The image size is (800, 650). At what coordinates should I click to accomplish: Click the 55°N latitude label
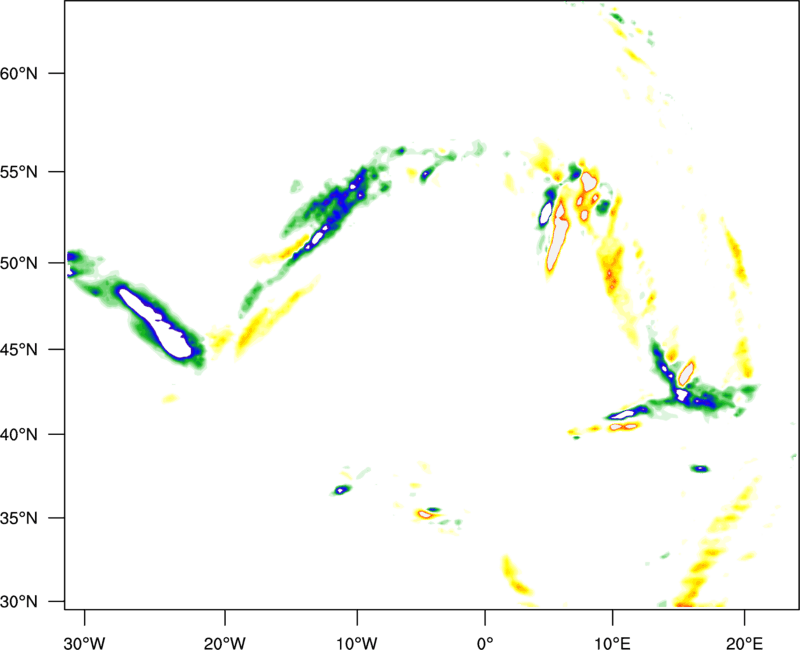[x=19, y=172]
